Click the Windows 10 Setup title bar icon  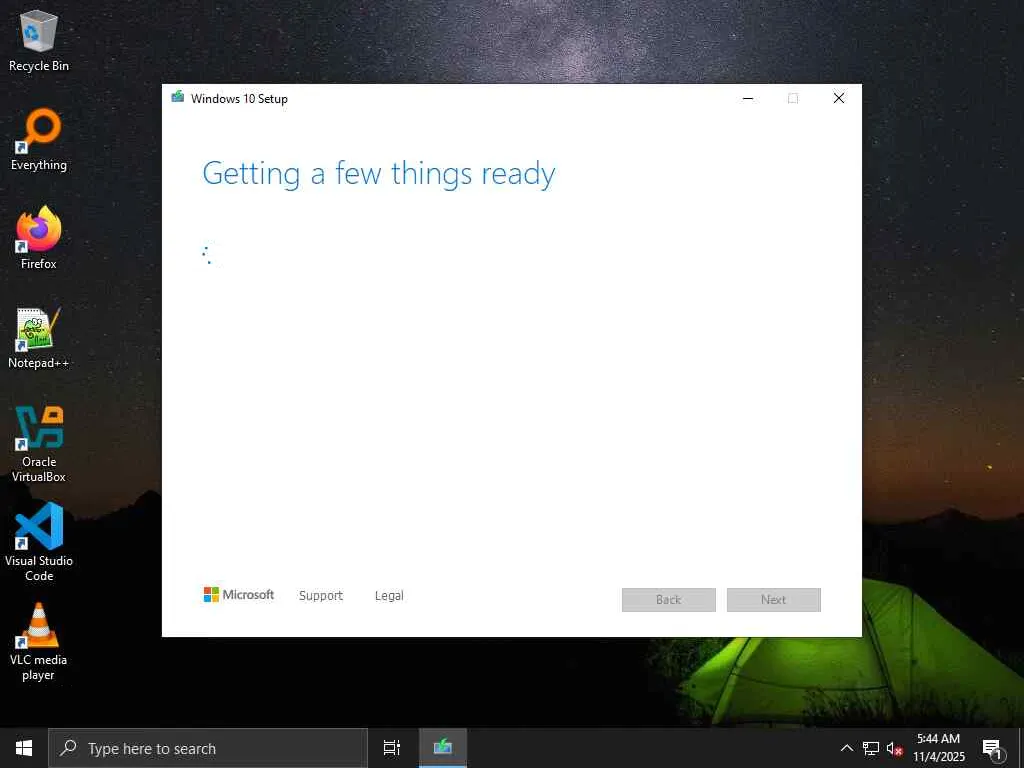178,98
